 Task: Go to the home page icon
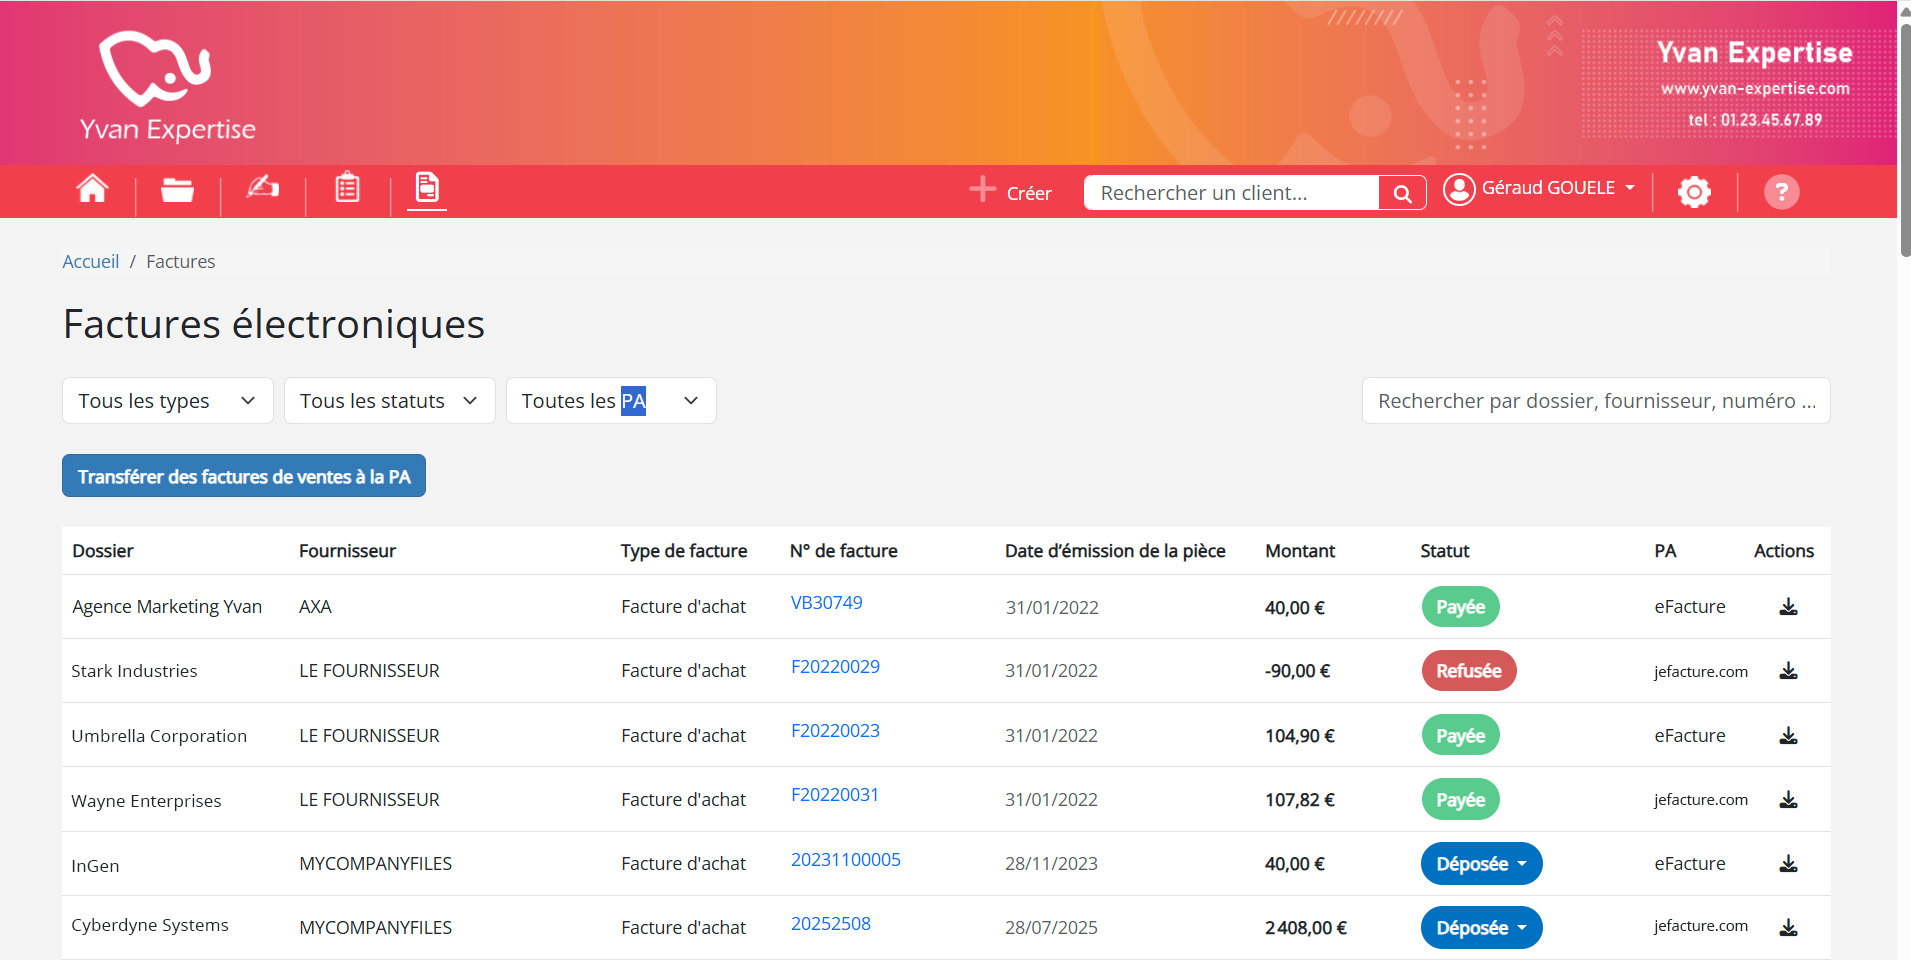tap(92, 189)
